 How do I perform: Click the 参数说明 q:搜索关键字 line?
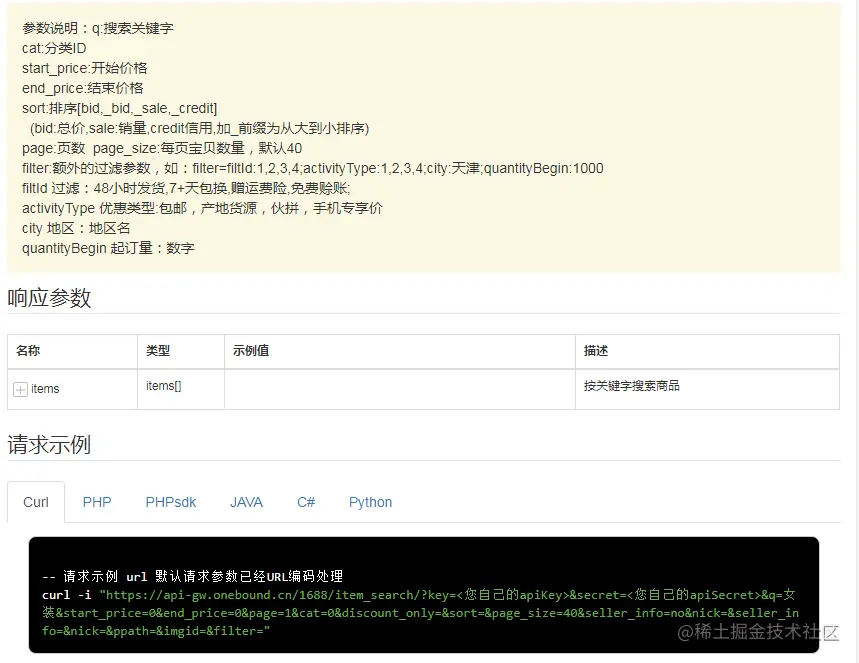98,28
